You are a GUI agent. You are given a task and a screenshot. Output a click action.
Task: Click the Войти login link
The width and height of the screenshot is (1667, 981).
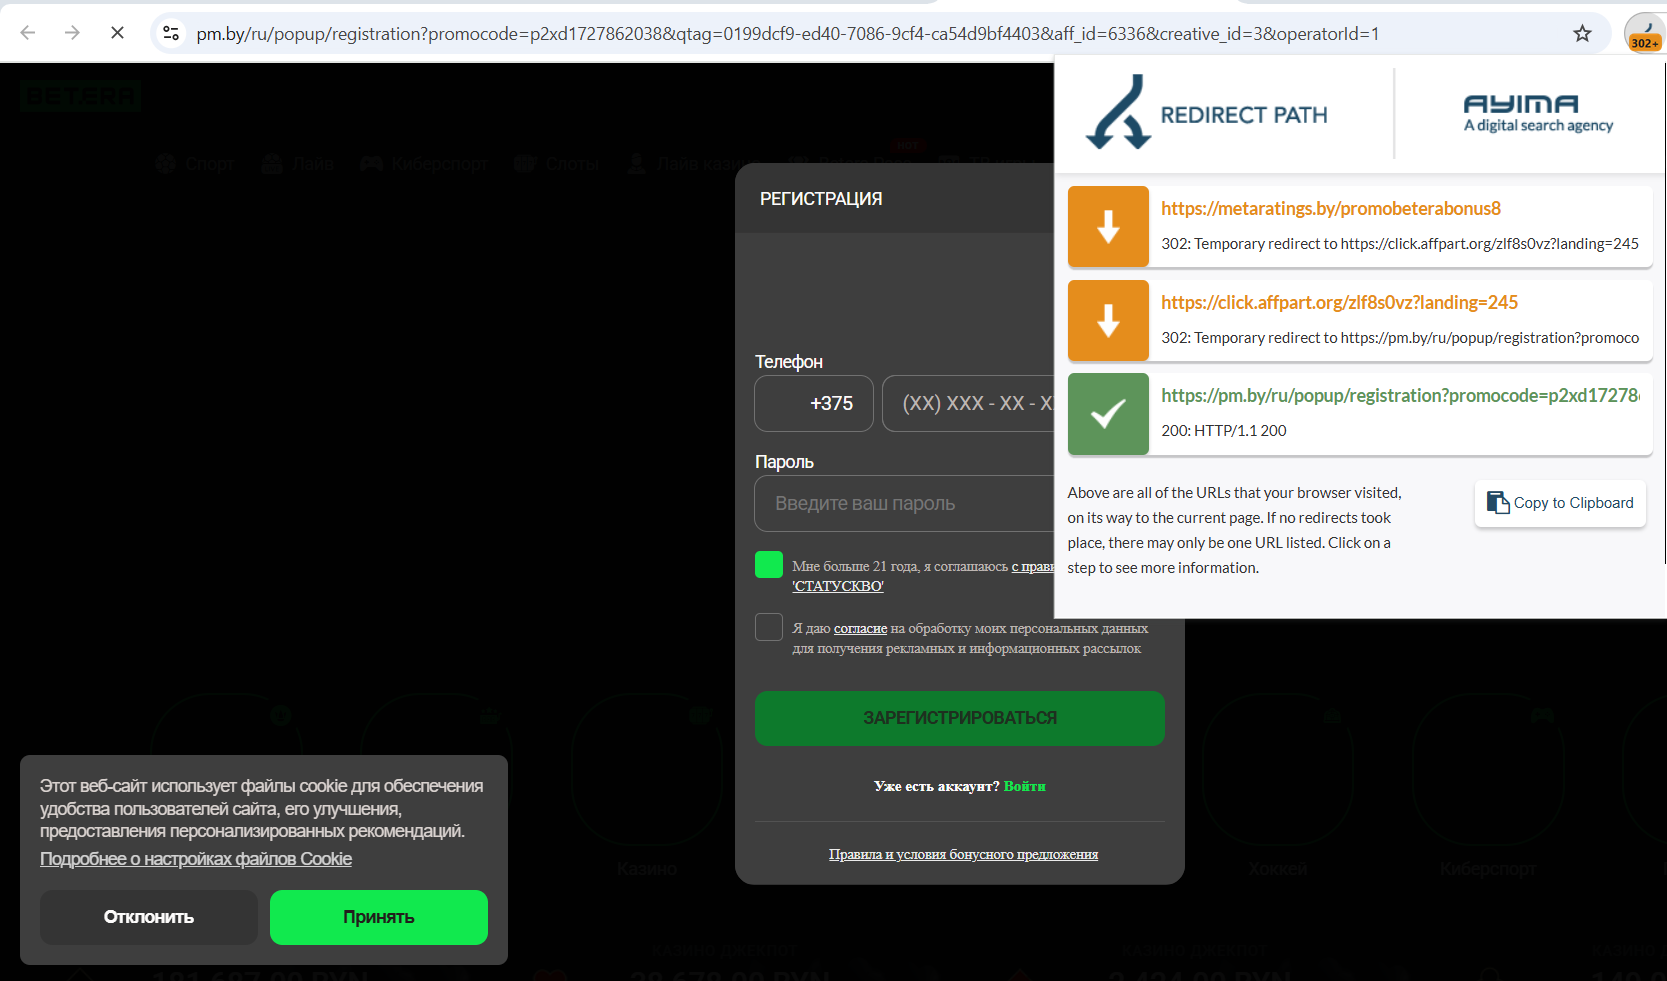[1025, 786]
